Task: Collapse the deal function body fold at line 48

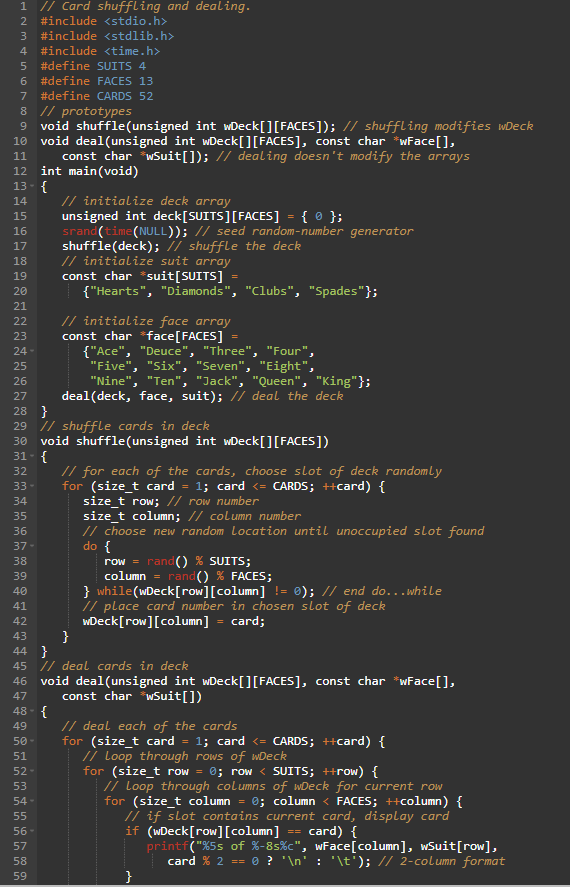Action: [x=32, y=711]
